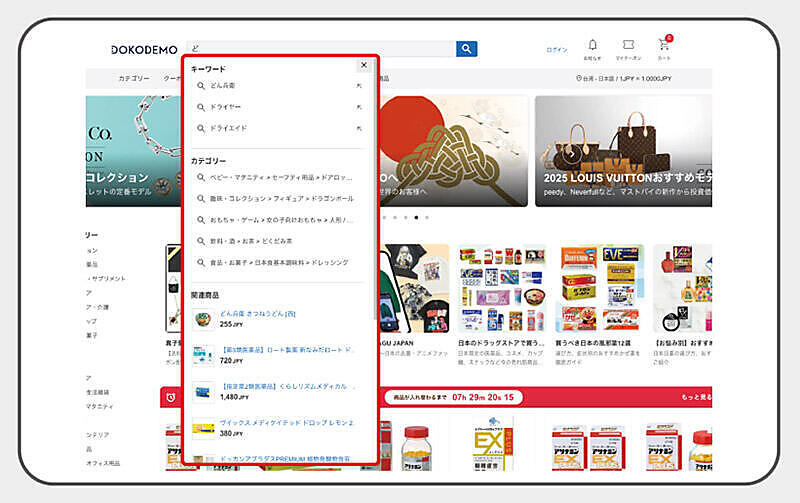Viewport: 800px width, 503px height.
Task: Open the カテゴリー navigation dropdown
Action: 134,78
